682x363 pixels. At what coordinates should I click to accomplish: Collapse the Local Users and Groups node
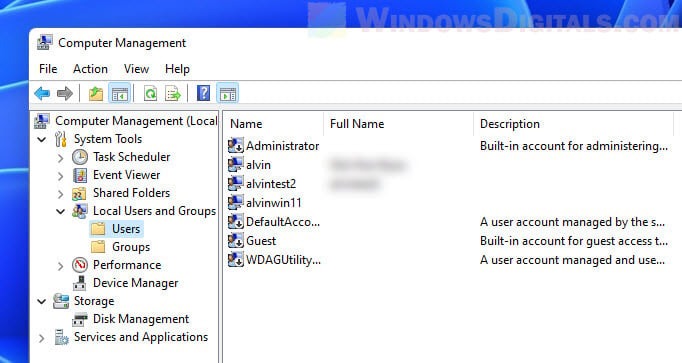click(60, 212)
